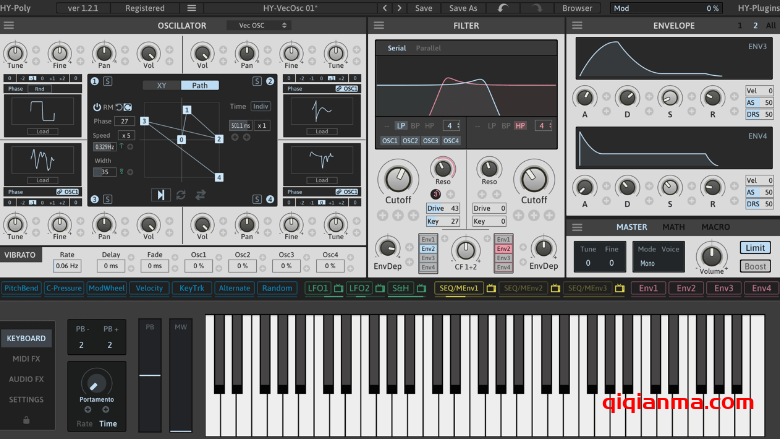Open the Envelope panel hamburger menu
780x439 pixels.
(x=575, y=25)
